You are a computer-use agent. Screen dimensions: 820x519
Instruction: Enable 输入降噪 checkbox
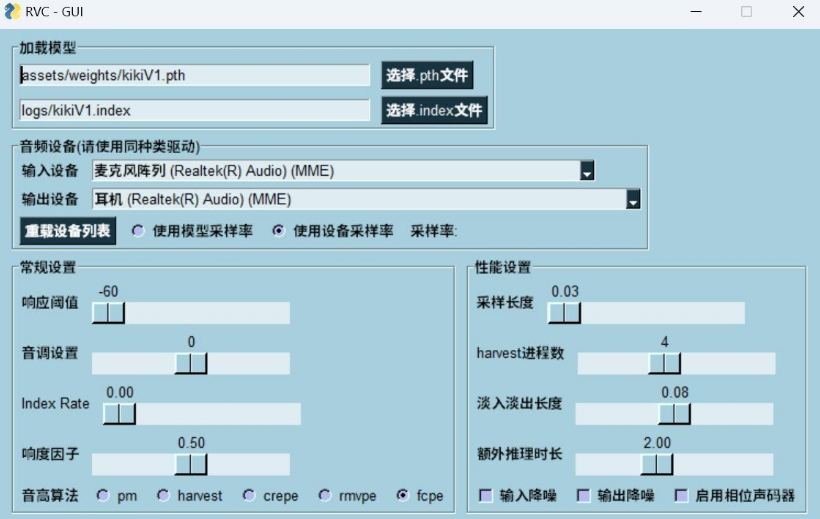486,495
